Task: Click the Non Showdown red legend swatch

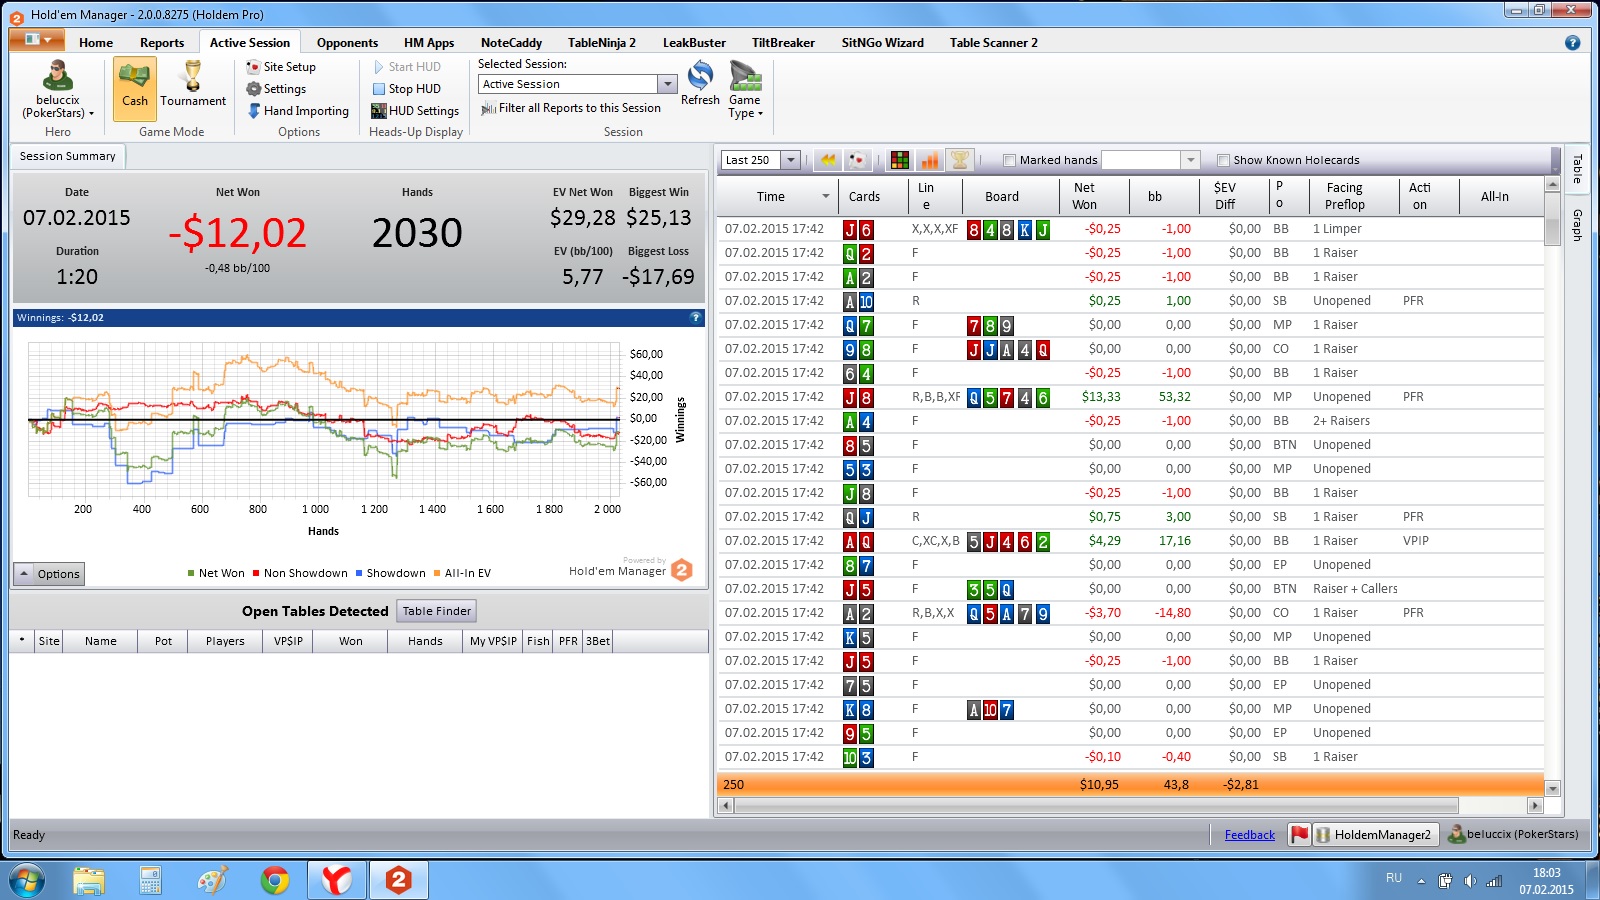Action: click(x=256, y=573)
